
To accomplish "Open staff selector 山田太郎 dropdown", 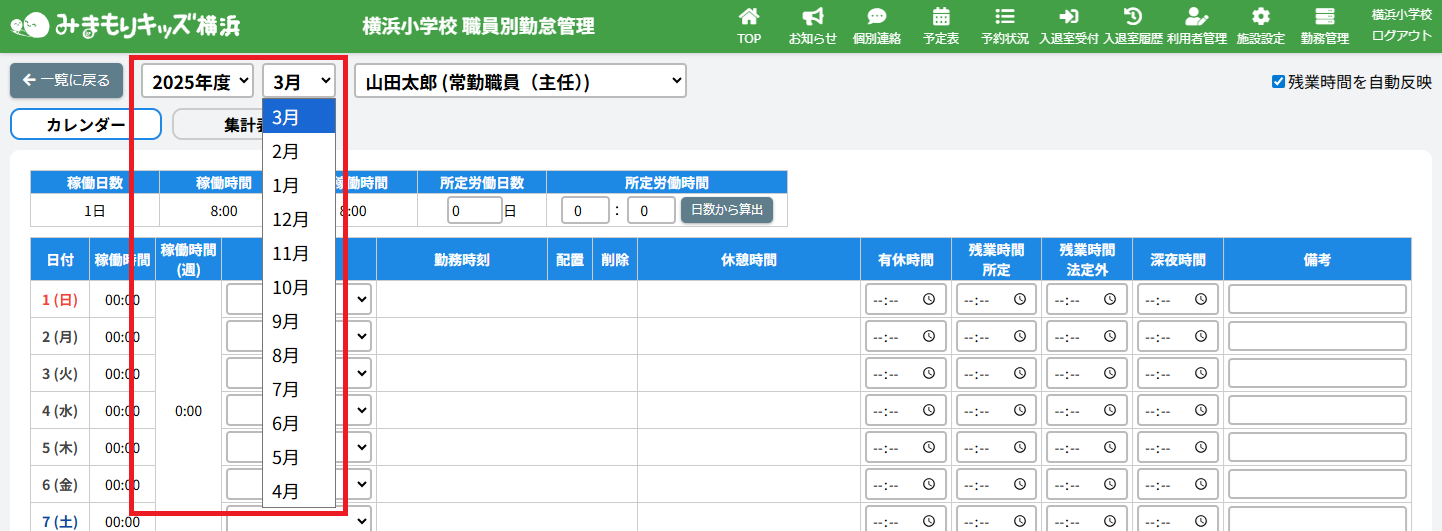I will pos(520,81).
